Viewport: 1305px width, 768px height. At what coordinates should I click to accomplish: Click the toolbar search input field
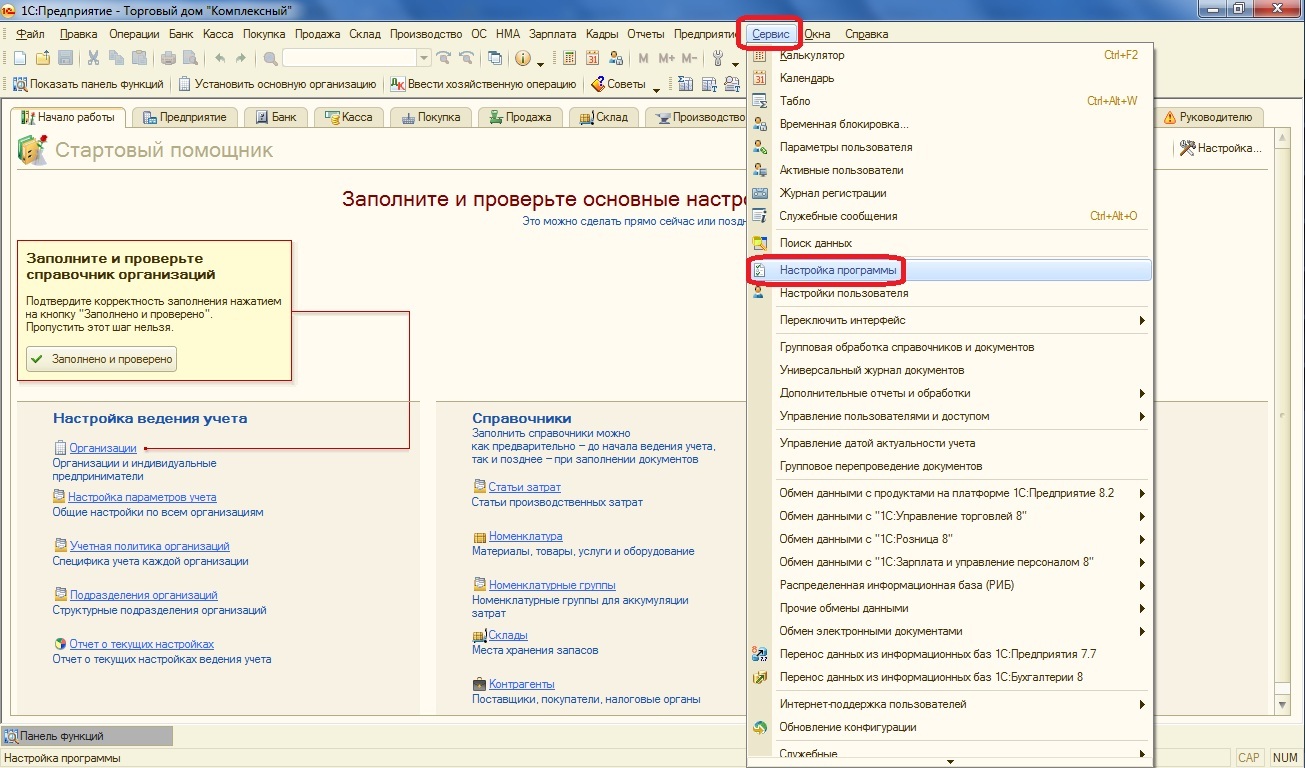[x=349, y=58]
